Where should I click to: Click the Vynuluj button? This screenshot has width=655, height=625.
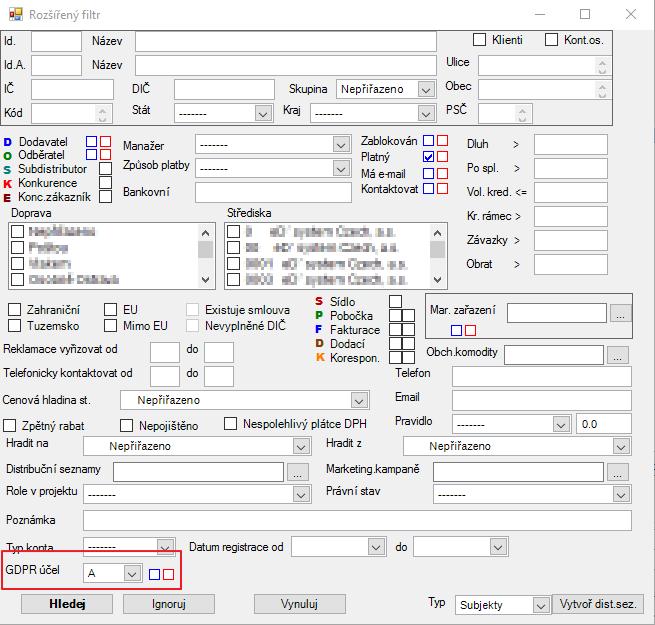point(300,604)
